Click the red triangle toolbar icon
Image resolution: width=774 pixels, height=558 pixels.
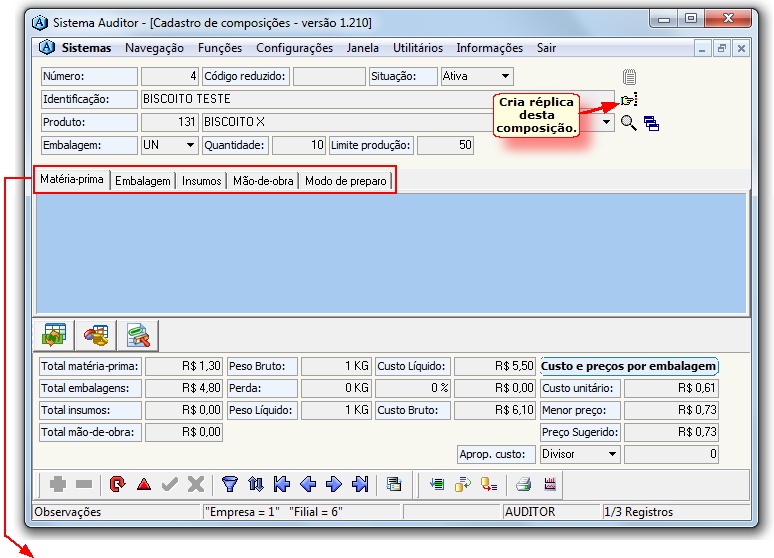click(143, 484)
